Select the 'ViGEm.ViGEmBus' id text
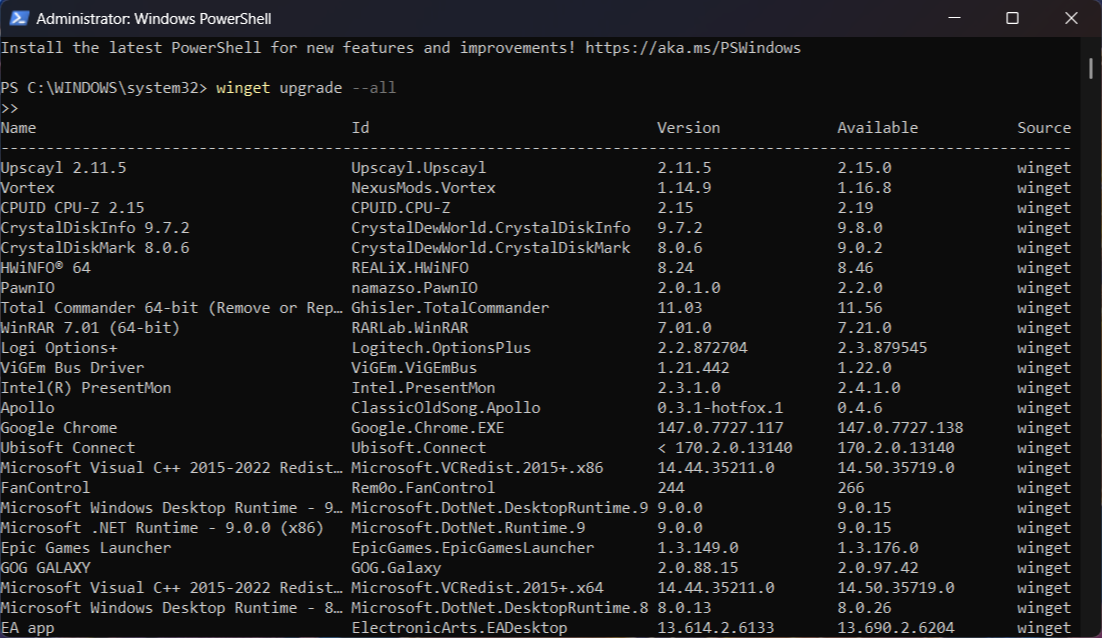The width and height of the screenshot is (1102, 638). 414,368
